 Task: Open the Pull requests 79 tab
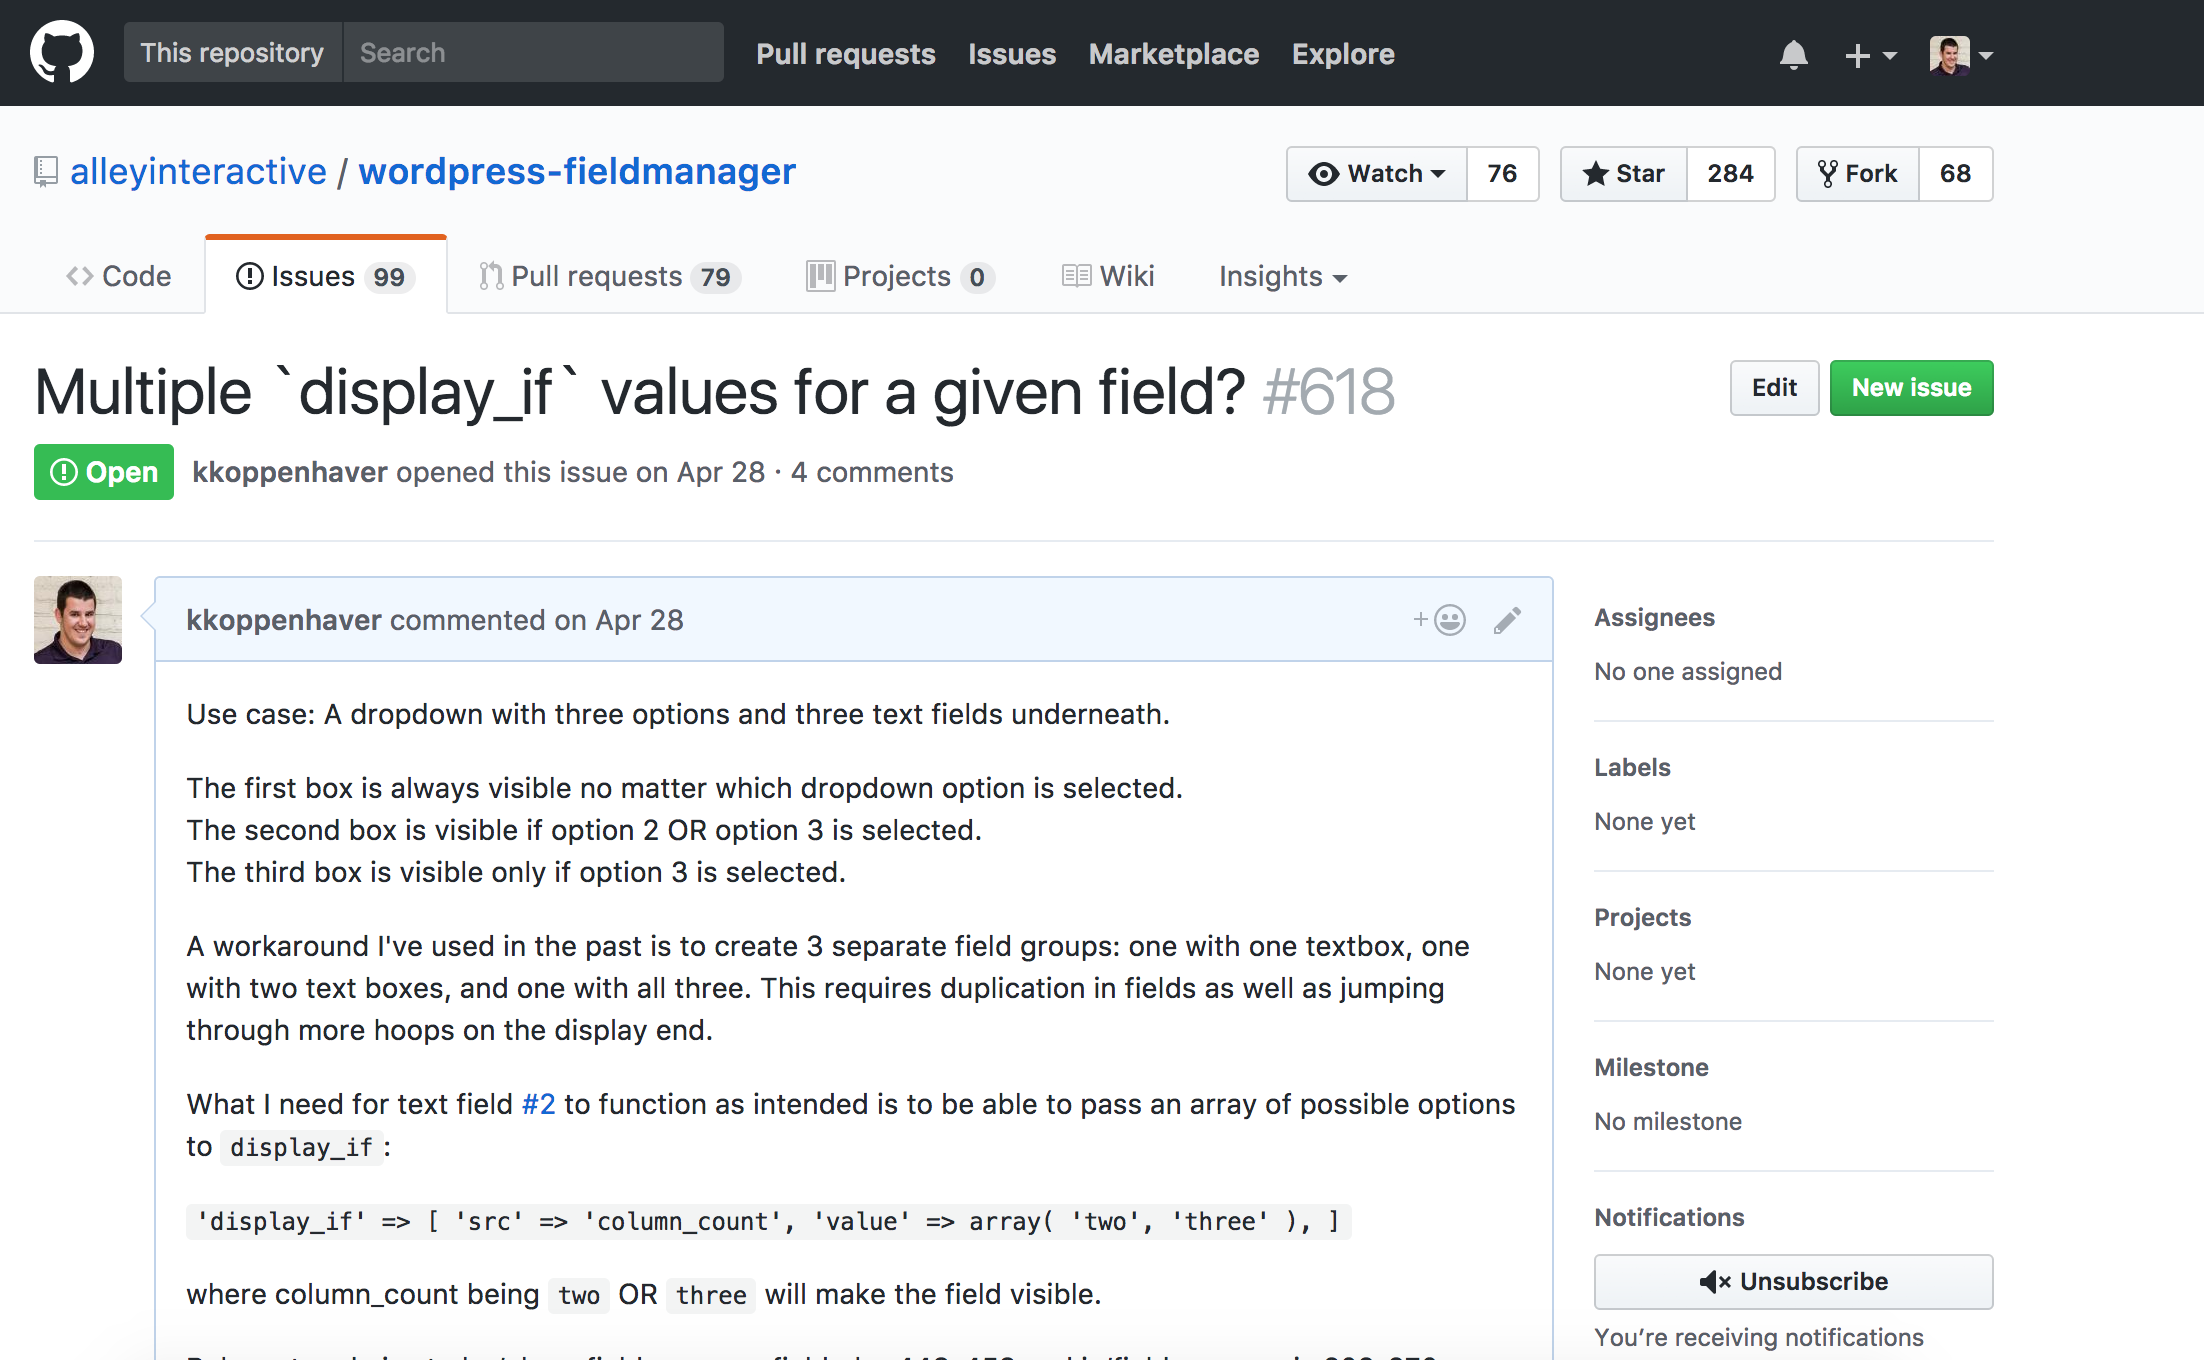pos(610,276)
